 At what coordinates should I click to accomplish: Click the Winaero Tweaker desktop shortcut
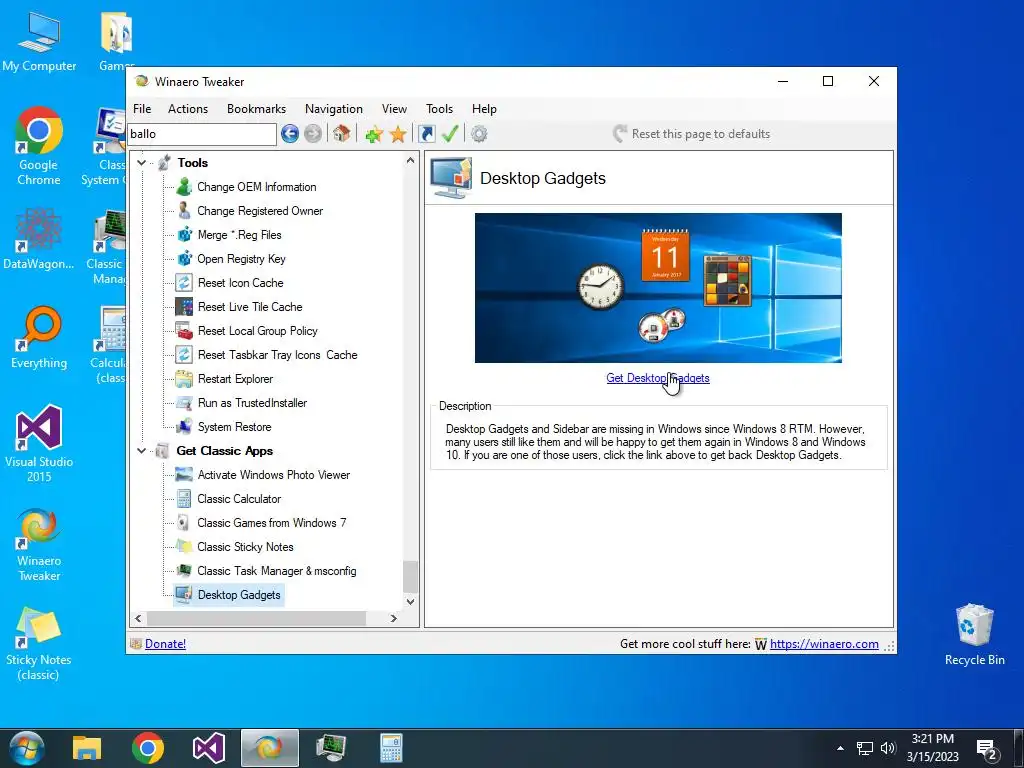click(39, 544)
